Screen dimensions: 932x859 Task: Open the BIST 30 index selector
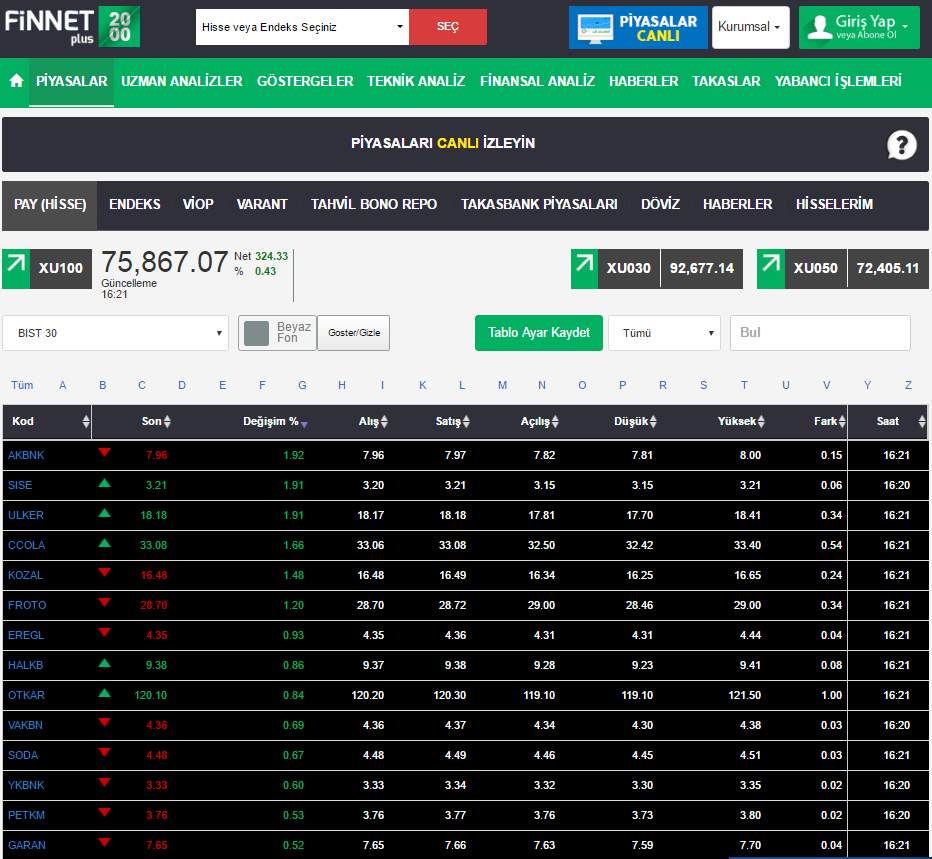pyautogui.click(x=115, y=333)
